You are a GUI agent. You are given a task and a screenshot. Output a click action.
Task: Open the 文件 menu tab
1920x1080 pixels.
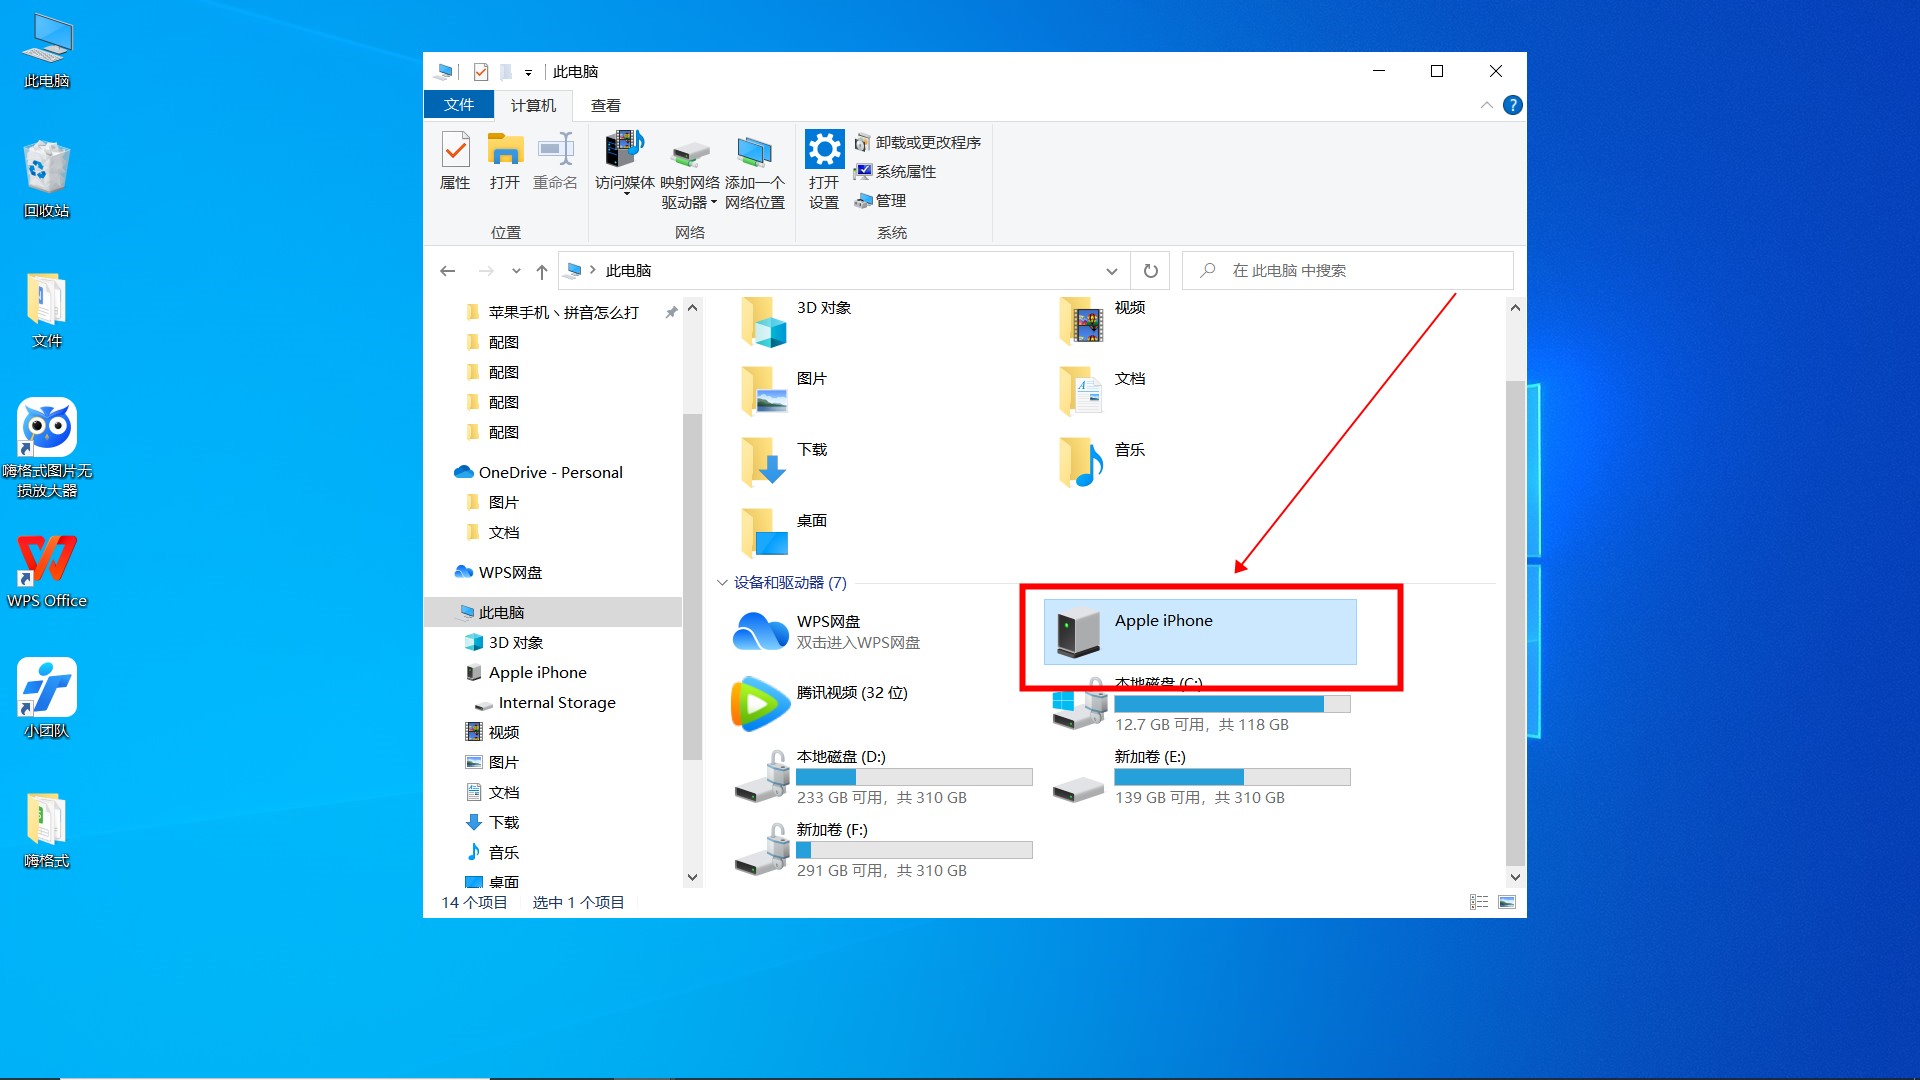pos(459,105)
